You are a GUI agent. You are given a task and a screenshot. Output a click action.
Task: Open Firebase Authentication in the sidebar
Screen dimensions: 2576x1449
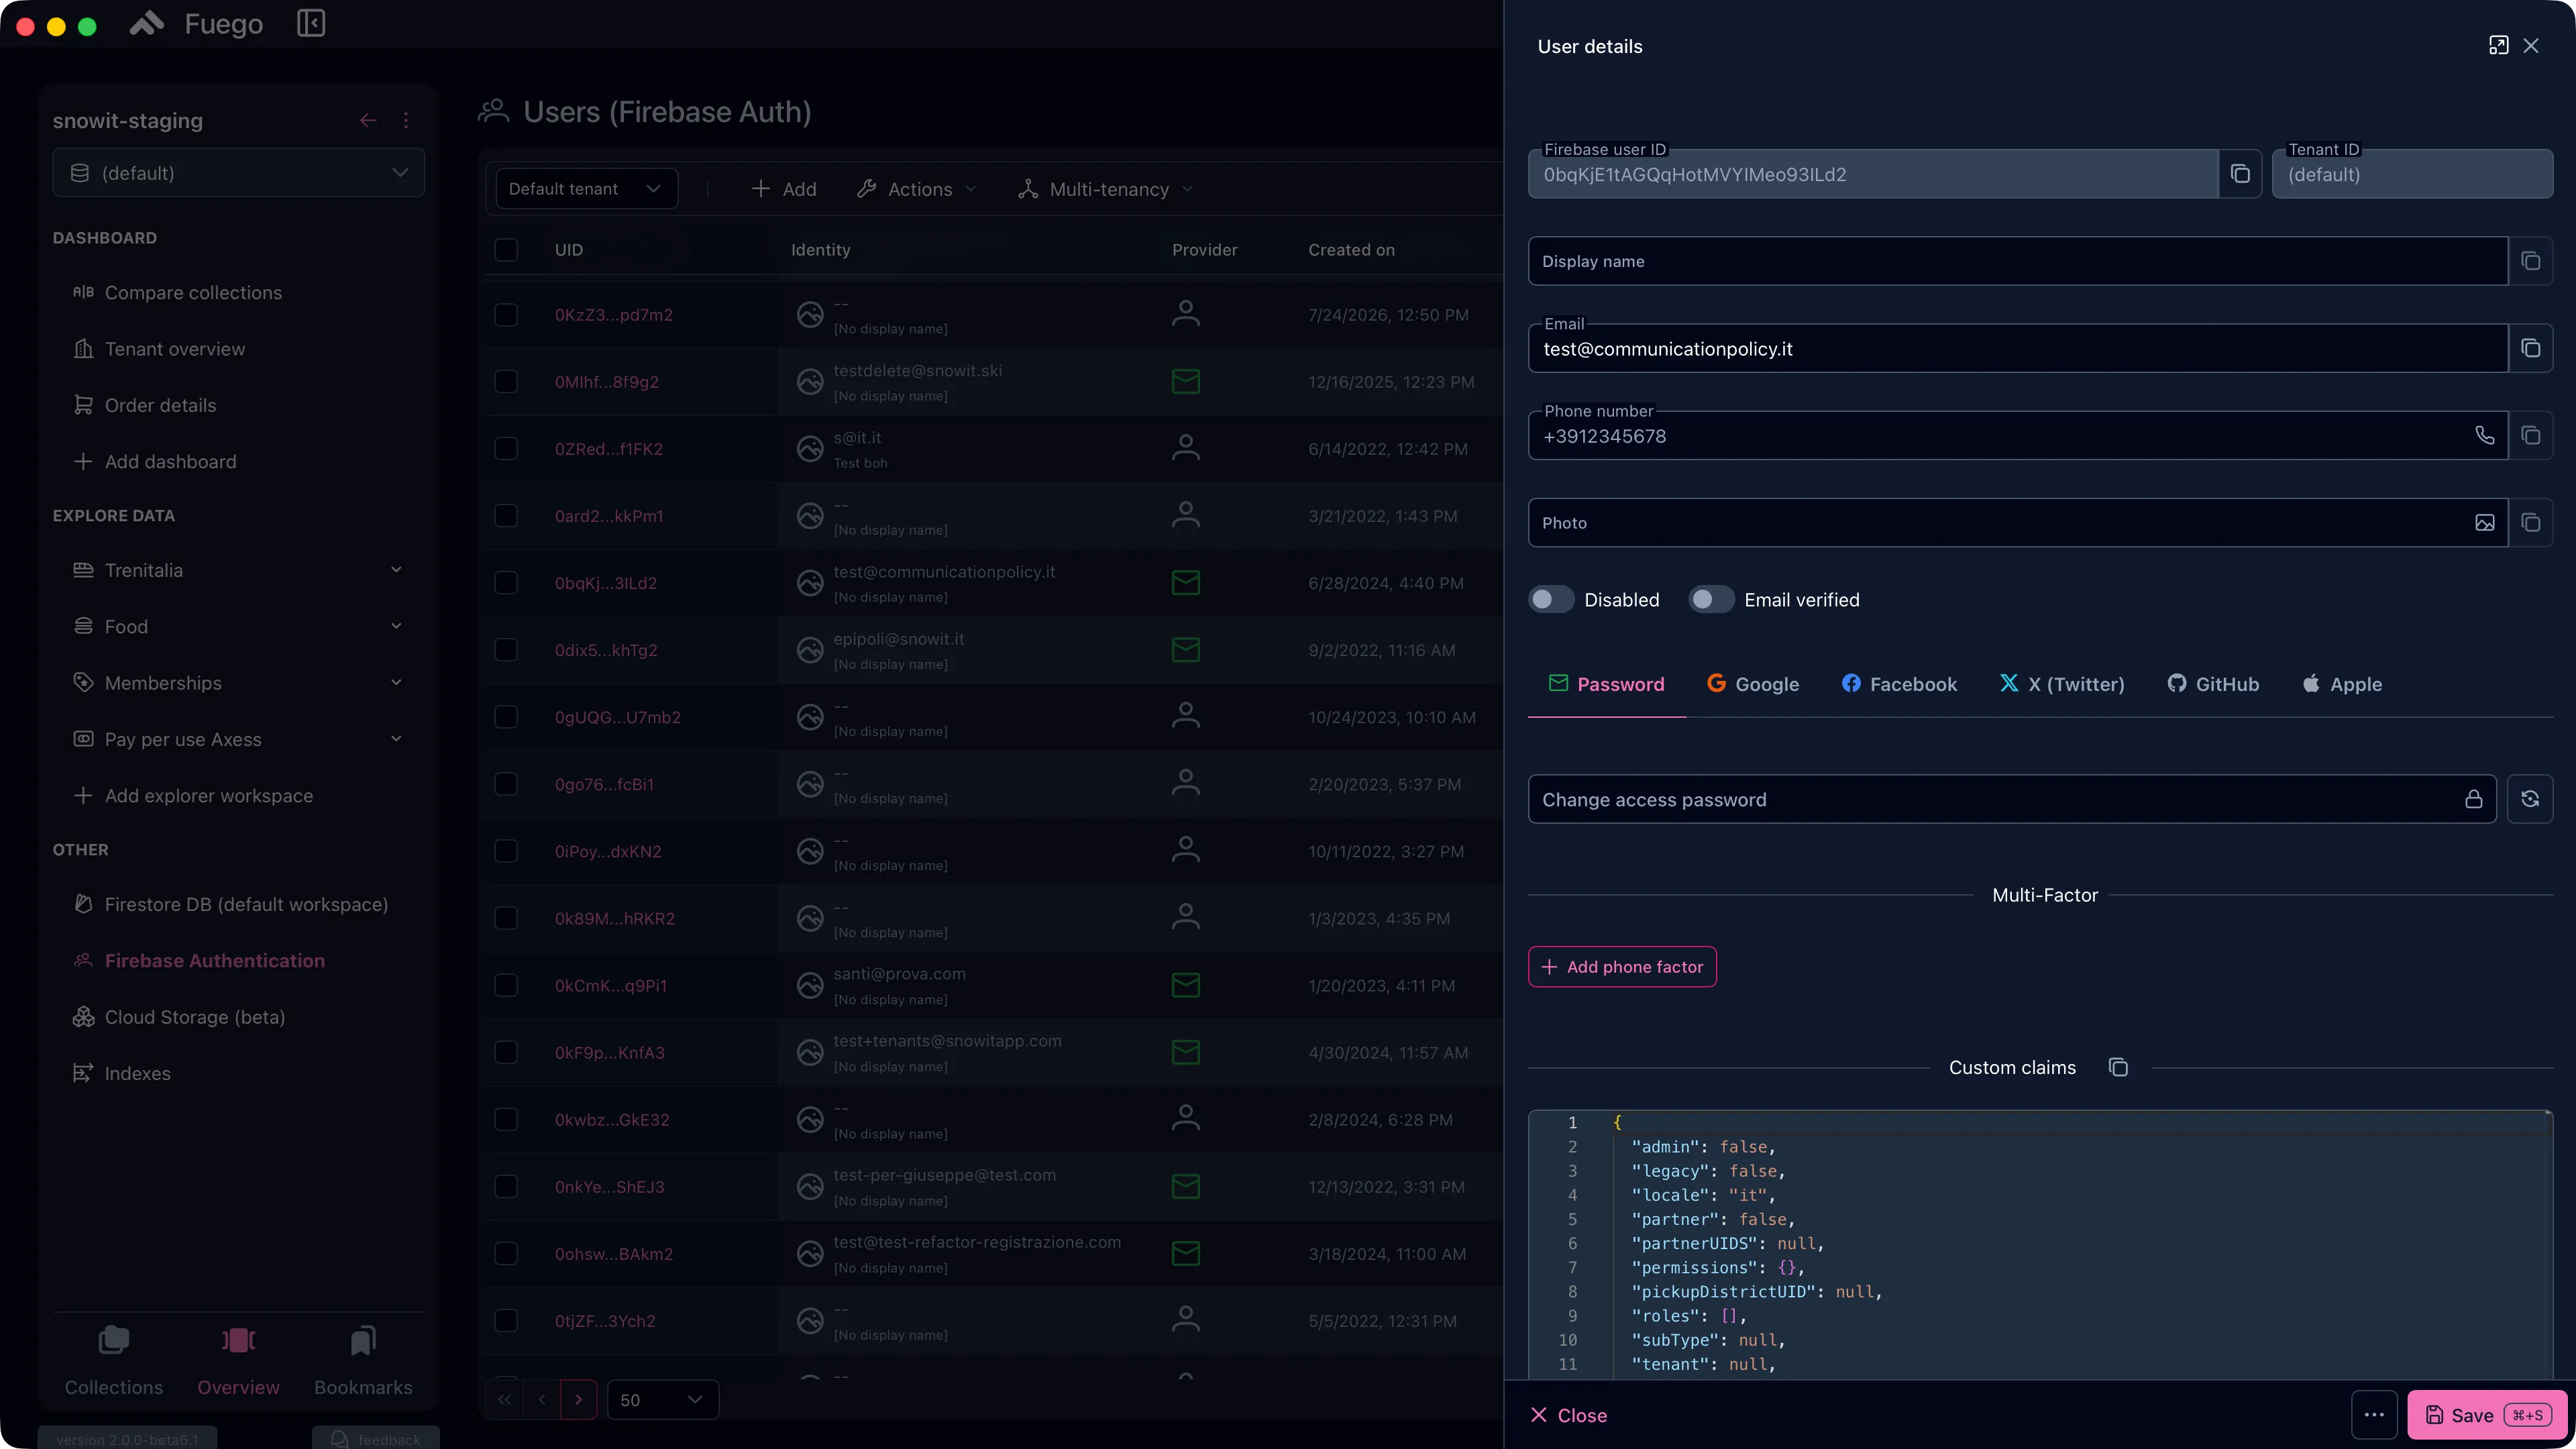[x=238, y=960]
